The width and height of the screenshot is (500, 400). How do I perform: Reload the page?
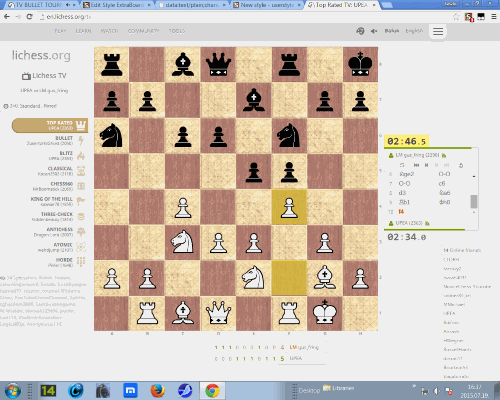click(29, 17)
